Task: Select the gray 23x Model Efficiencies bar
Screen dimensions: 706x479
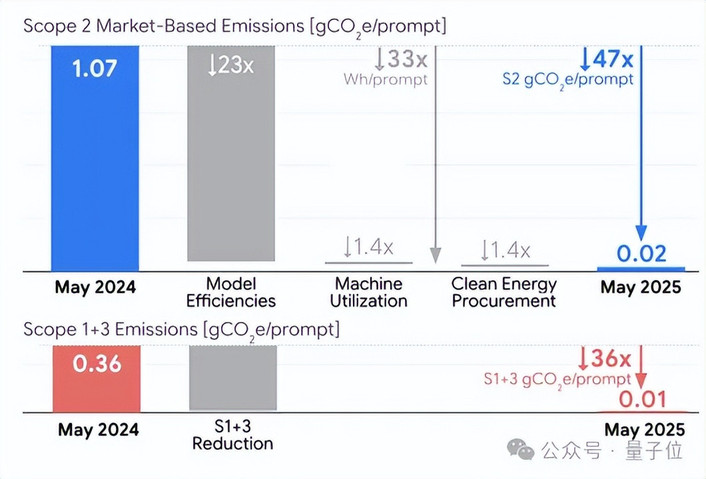Action: [231, 154]
